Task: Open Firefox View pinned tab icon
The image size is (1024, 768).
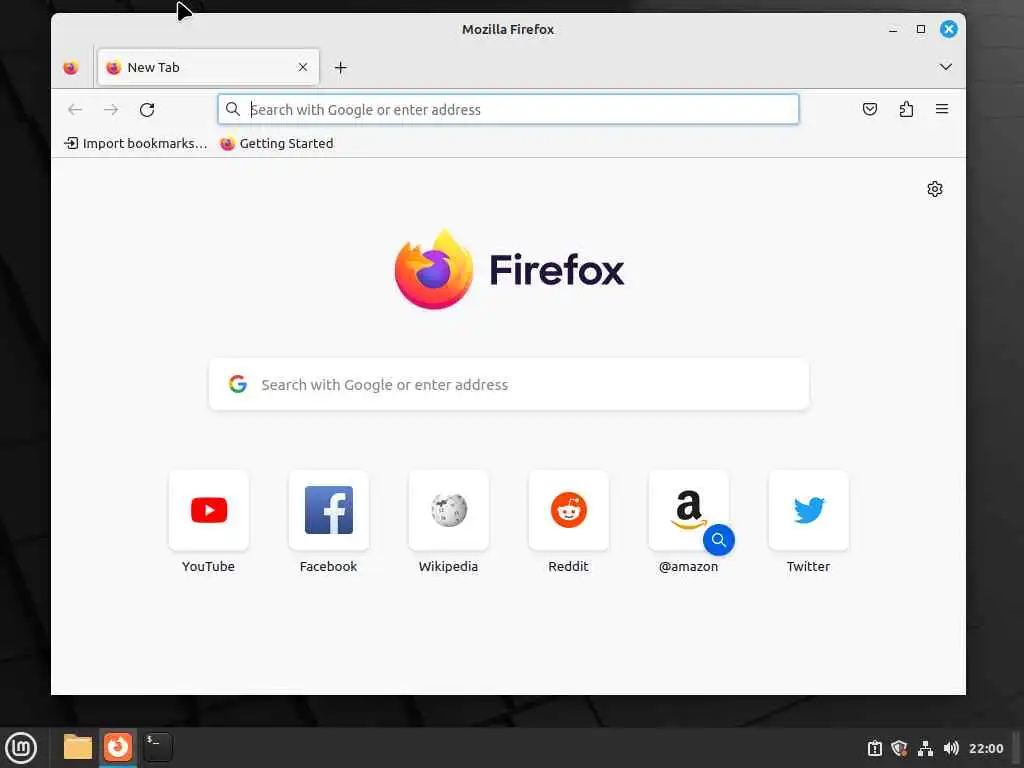Action: point(71,67)
